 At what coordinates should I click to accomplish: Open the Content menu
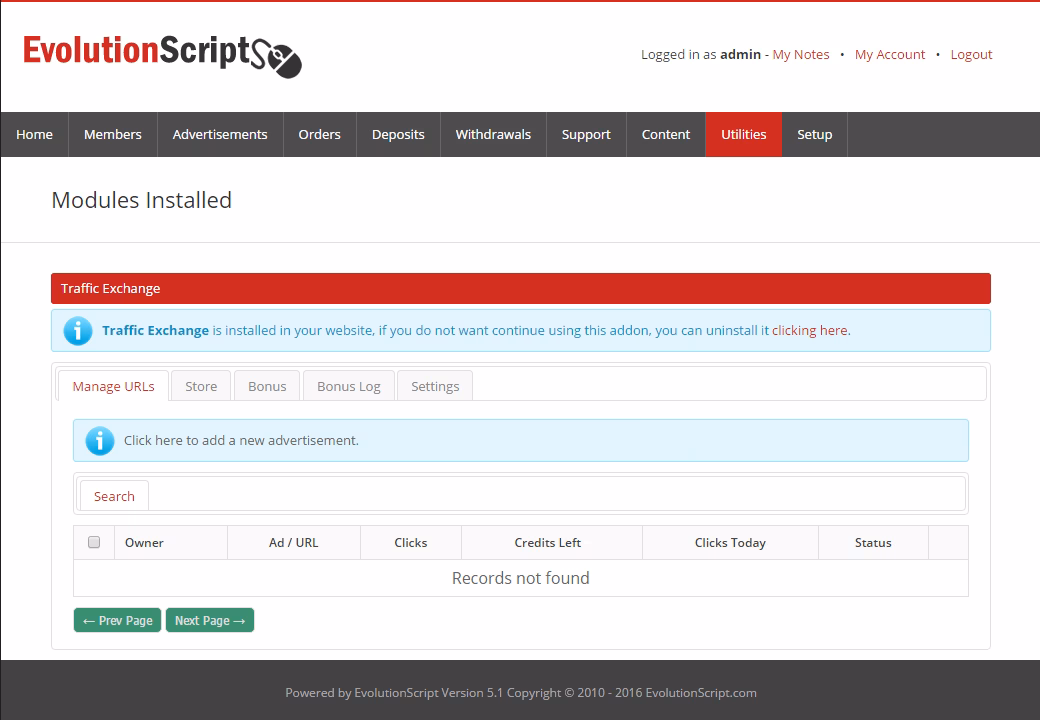tap(666, 135)
